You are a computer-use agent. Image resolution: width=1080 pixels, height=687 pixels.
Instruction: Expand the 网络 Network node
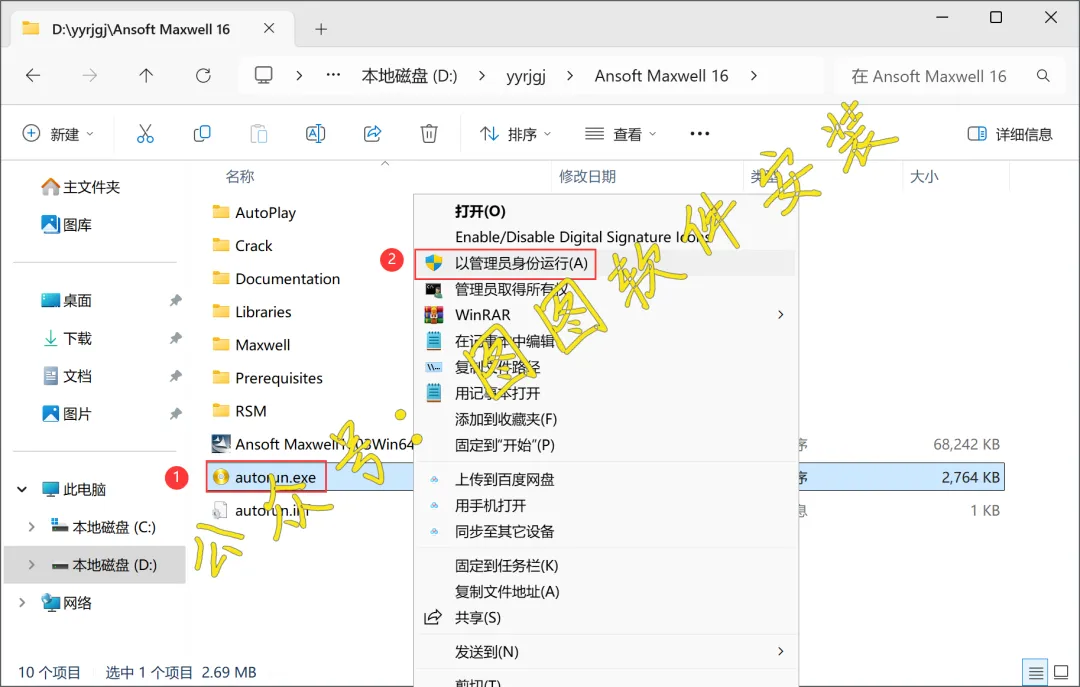(x=22, y=603)
